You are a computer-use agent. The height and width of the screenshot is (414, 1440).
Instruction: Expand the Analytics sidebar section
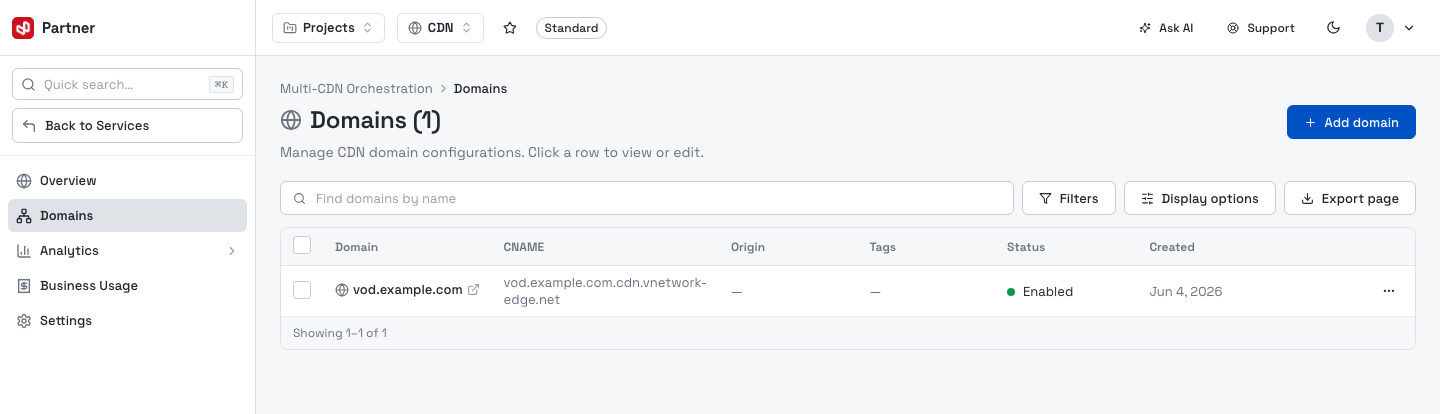coord(127,251)
